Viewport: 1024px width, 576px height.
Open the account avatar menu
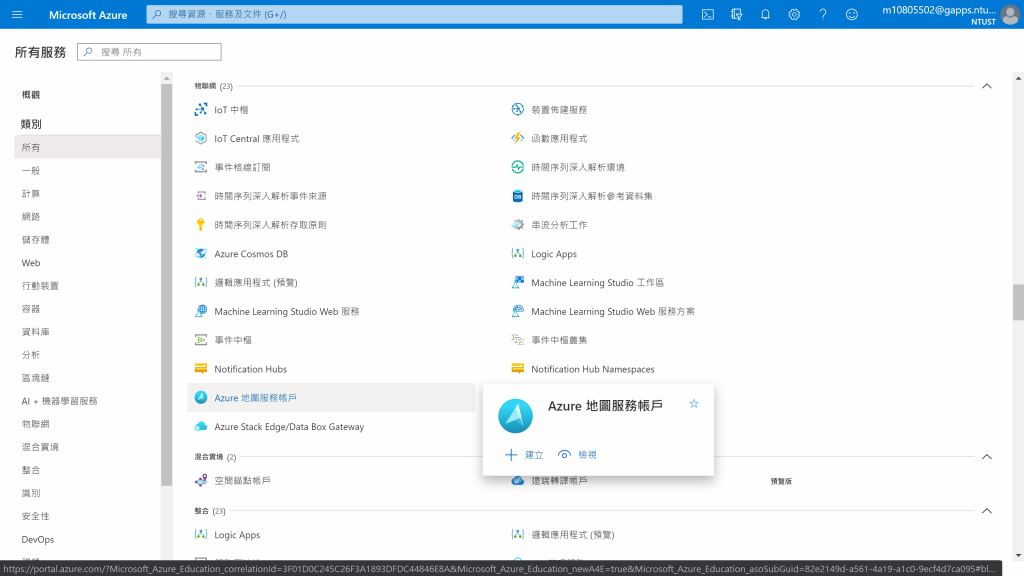click(1010, 15)
